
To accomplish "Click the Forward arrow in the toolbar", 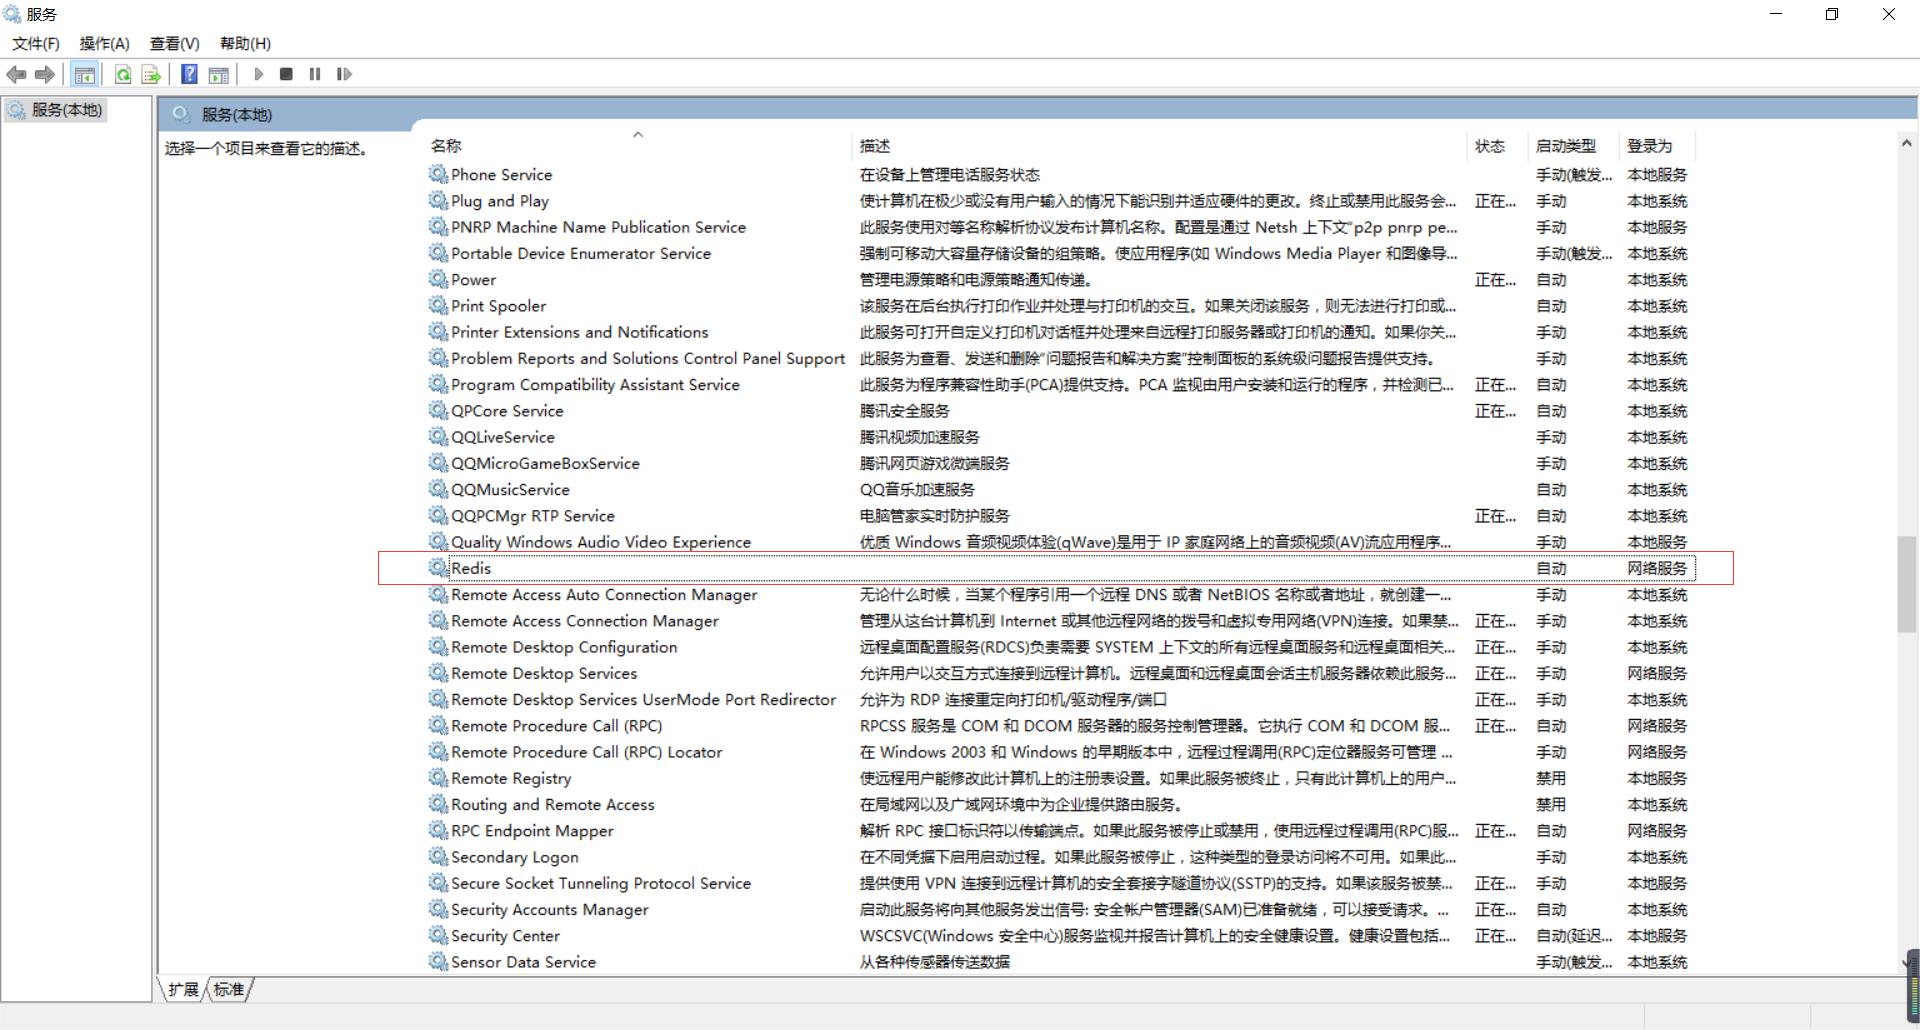I will (x=44, y=74).
